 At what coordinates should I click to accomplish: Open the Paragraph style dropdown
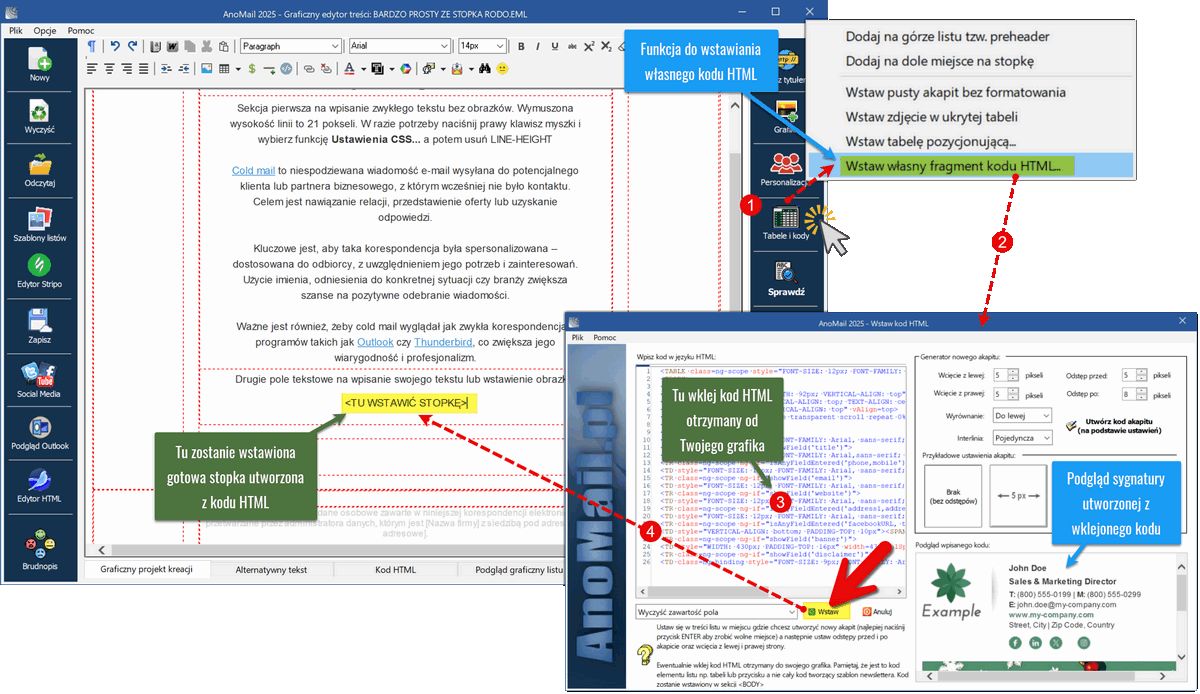[x=291, y=46]
